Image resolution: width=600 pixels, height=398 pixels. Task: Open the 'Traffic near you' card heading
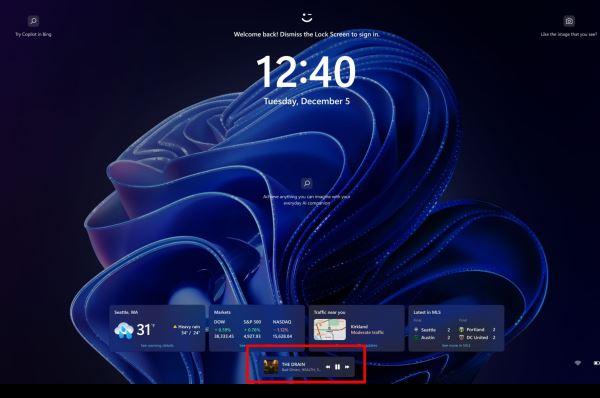pos(329,312)
